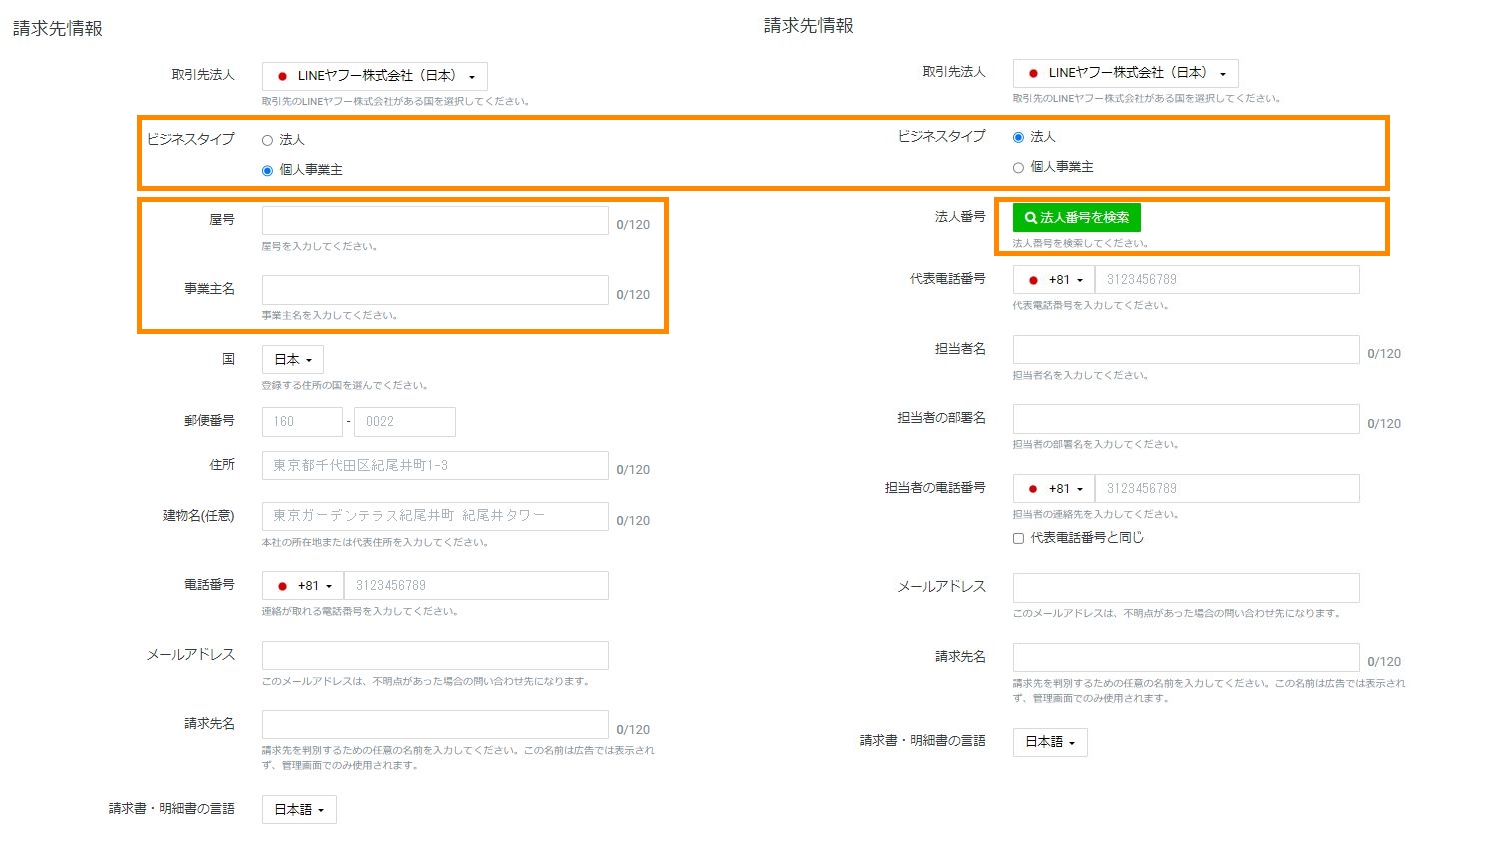Click the second 郵便番号 box showing 0022

click(404, 422)
